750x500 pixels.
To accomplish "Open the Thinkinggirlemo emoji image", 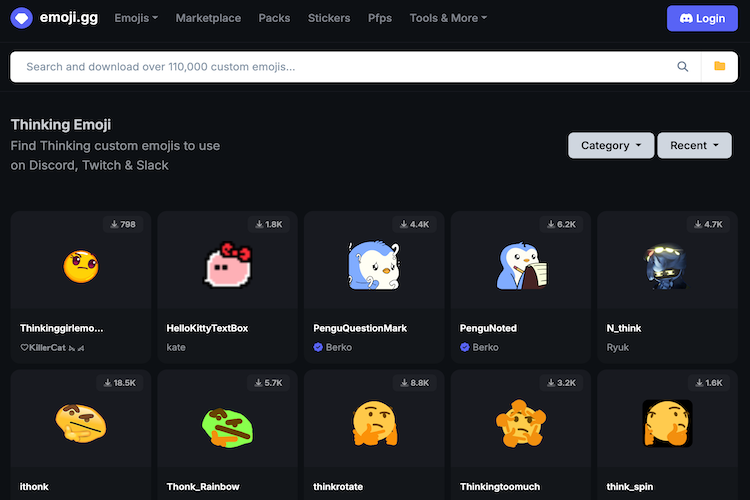I will pos(81,267).
